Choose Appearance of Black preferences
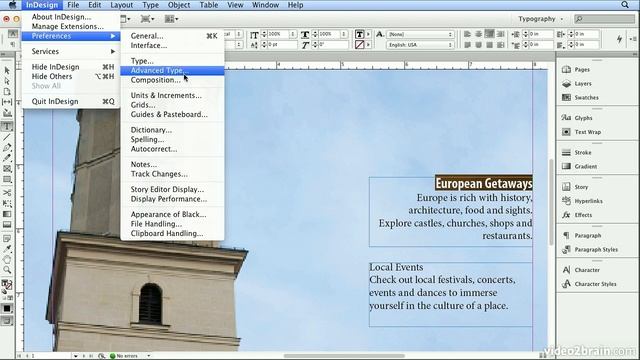Screen dimensions: 640x360 tap(172, 214)
